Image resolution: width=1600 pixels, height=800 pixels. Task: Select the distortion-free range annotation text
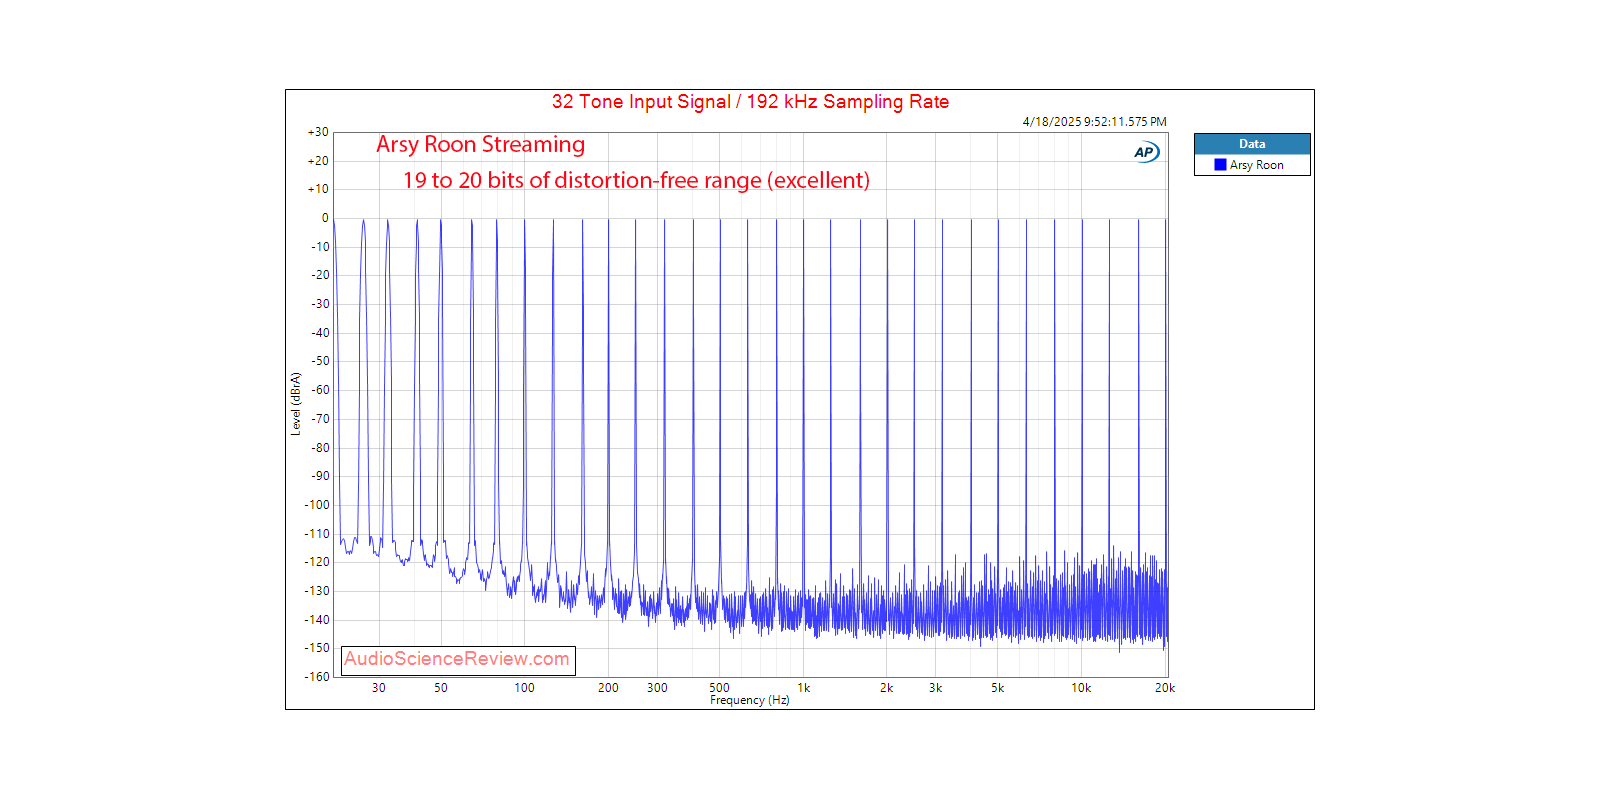point(636,181)
